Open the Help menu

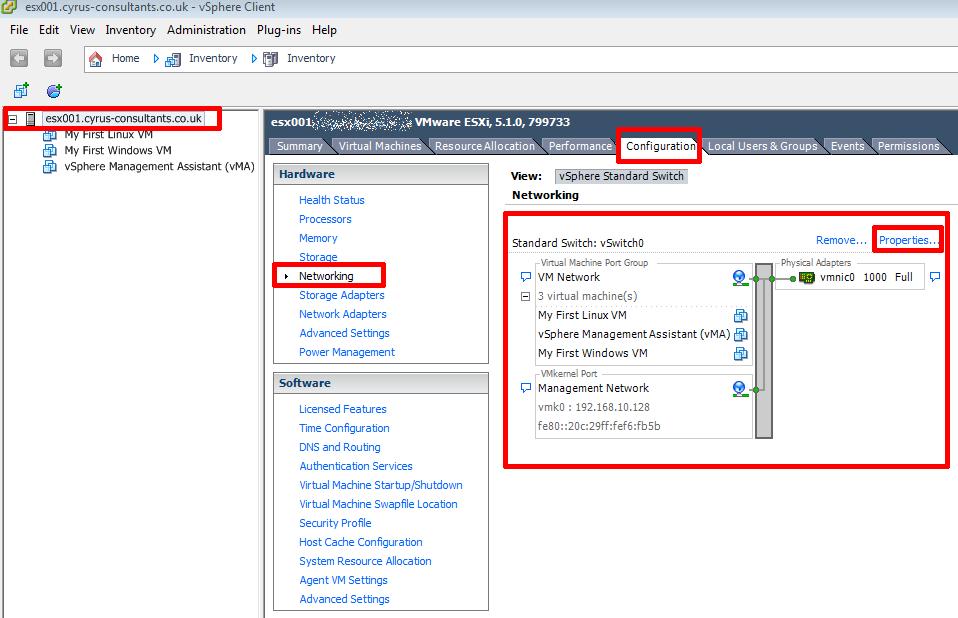pos(324,30)
